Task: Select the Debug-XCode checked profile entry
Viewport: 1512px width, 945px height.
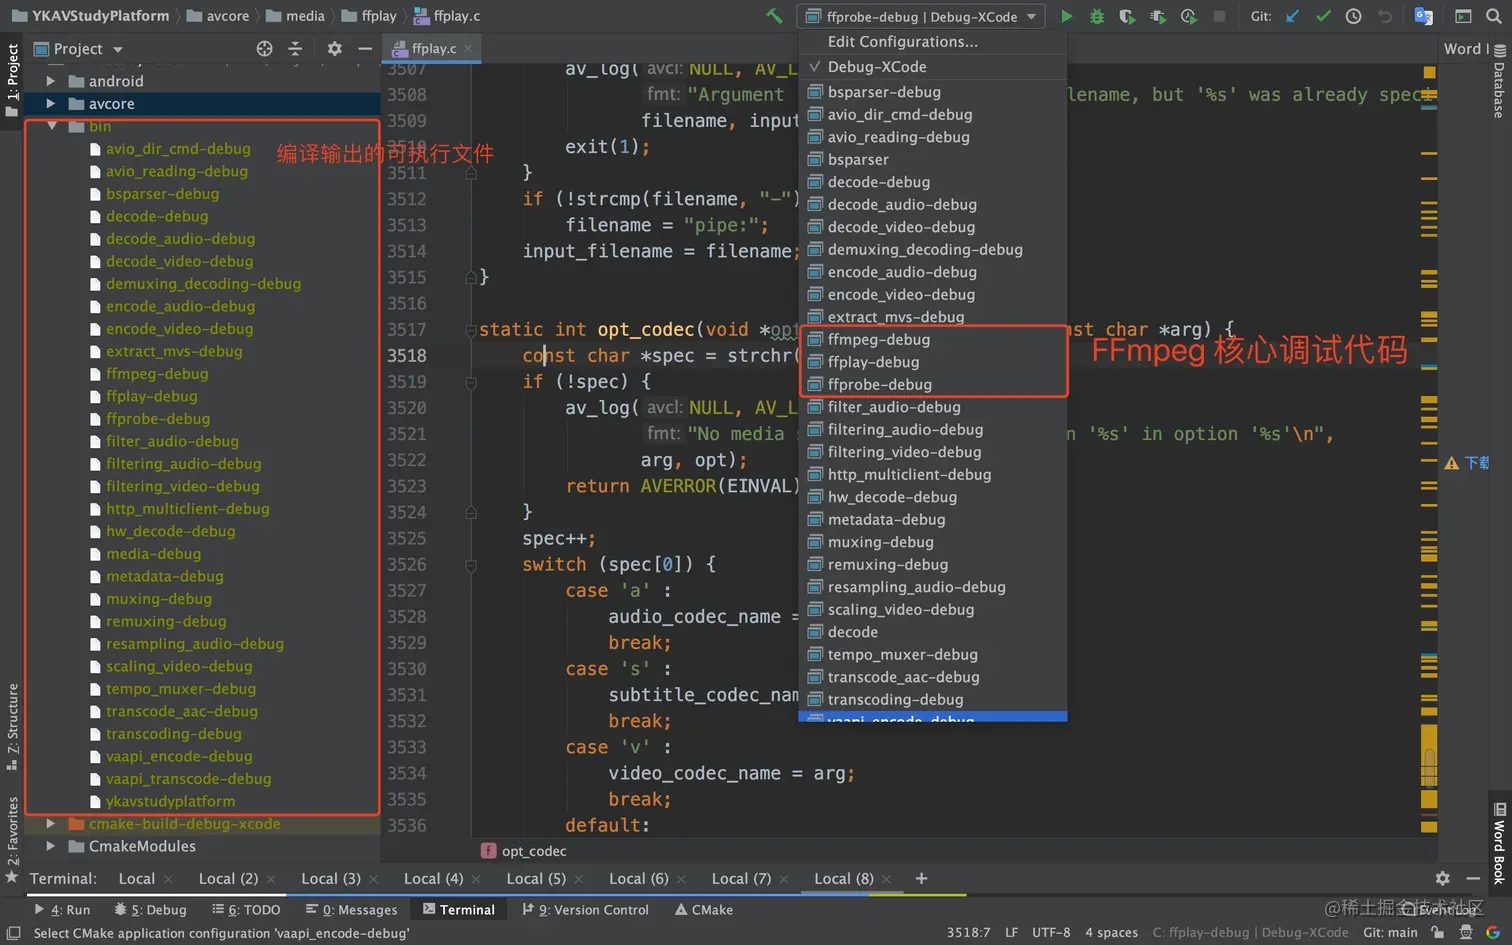Action: (x=933, y=67)
